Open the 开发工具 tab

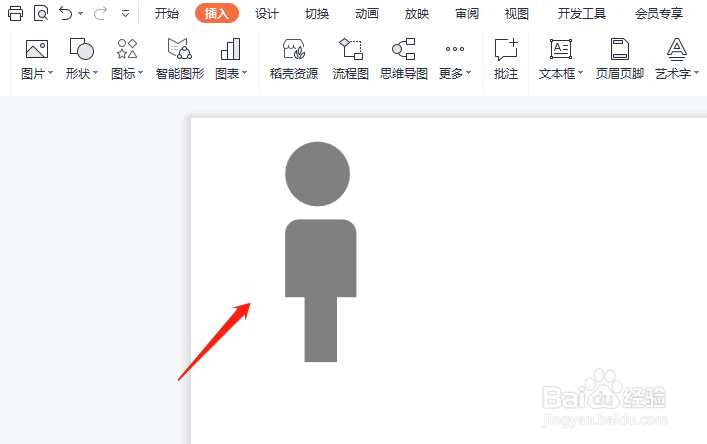tap(582, 14)
